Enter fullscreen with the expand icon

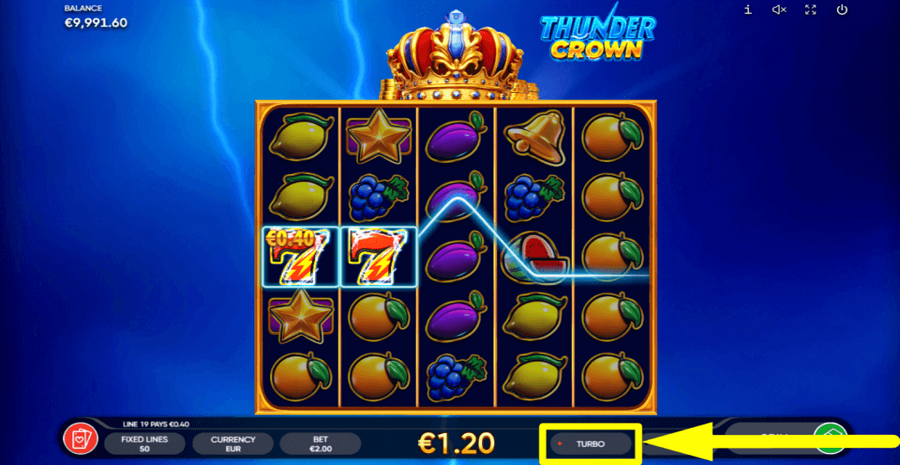[810, 9]
